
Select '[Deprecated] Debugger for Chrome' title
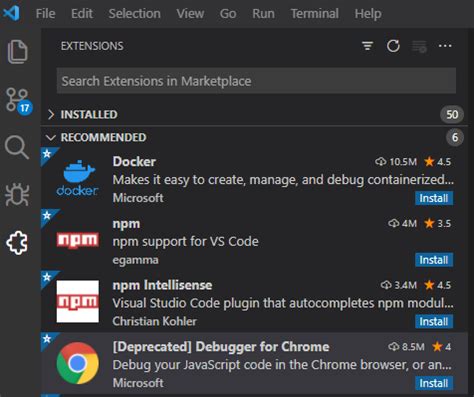coord(221,347)
